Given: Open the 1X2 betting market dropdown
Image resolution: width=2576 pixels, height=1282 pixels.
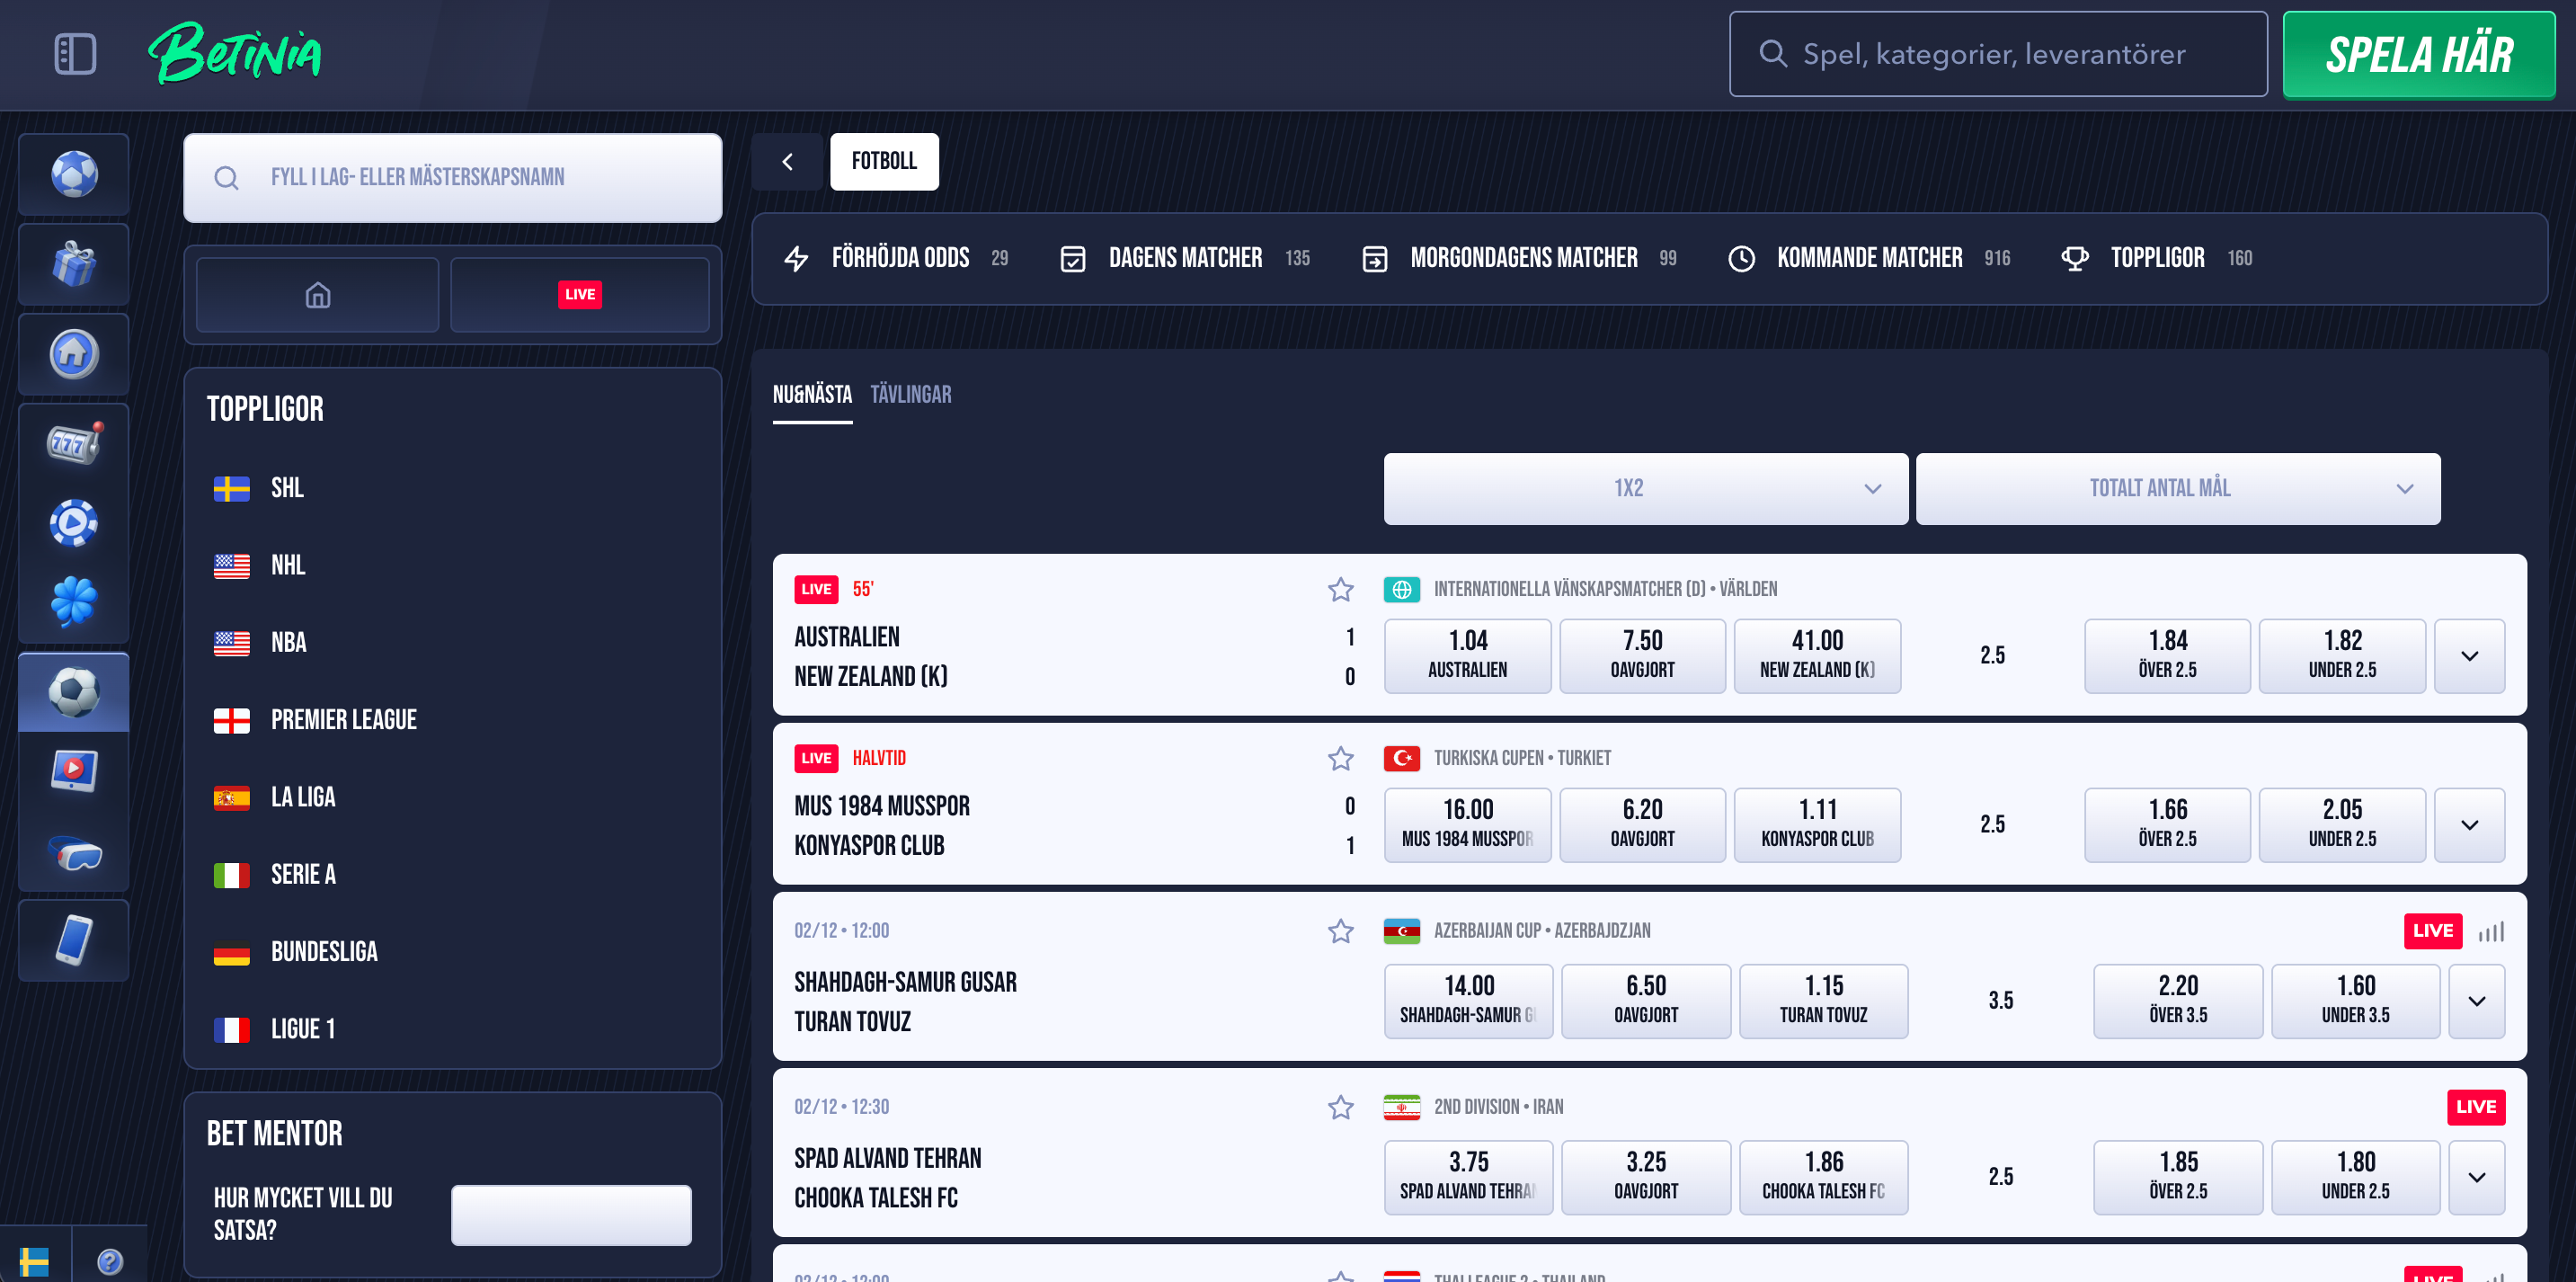Looking at the screenshot, I should pos(1644,489).
